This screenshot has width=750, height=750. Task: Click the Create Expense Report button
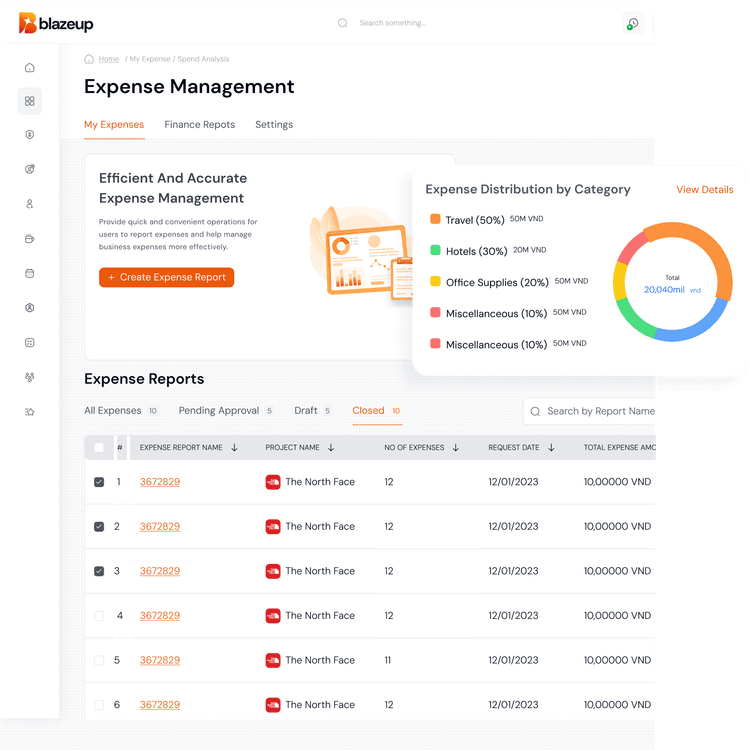point(166,277)
